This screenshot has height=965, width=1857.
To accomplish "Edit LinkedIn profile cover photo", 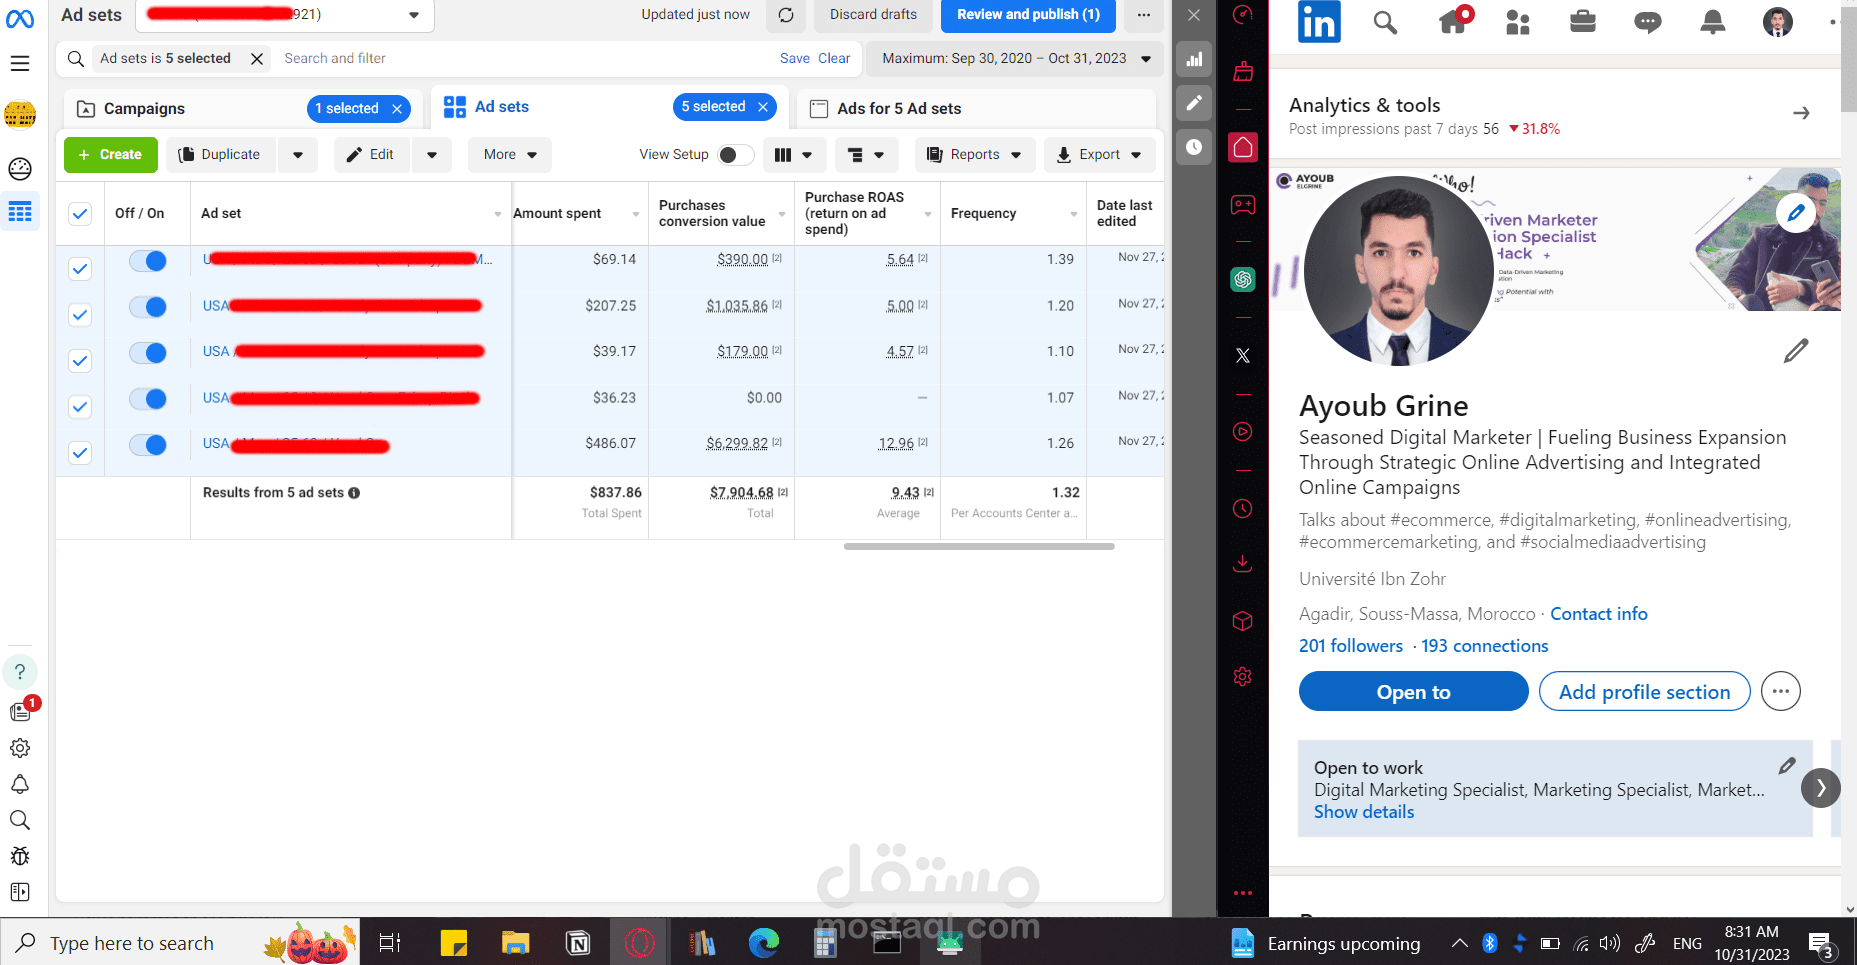I will tap(1796, 212).
